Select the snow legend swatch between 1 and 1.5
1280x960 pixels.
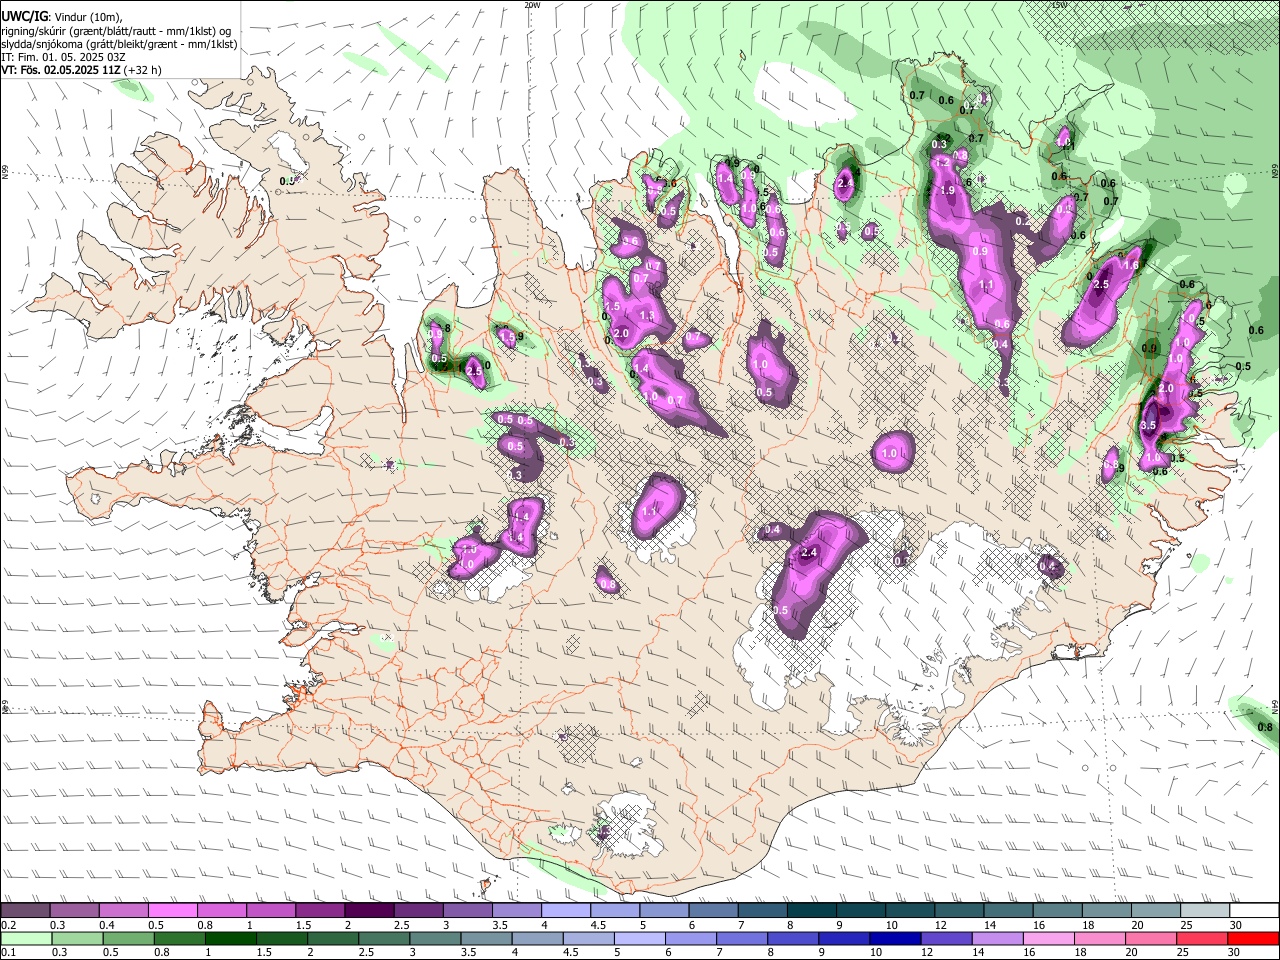pos(270,911)
